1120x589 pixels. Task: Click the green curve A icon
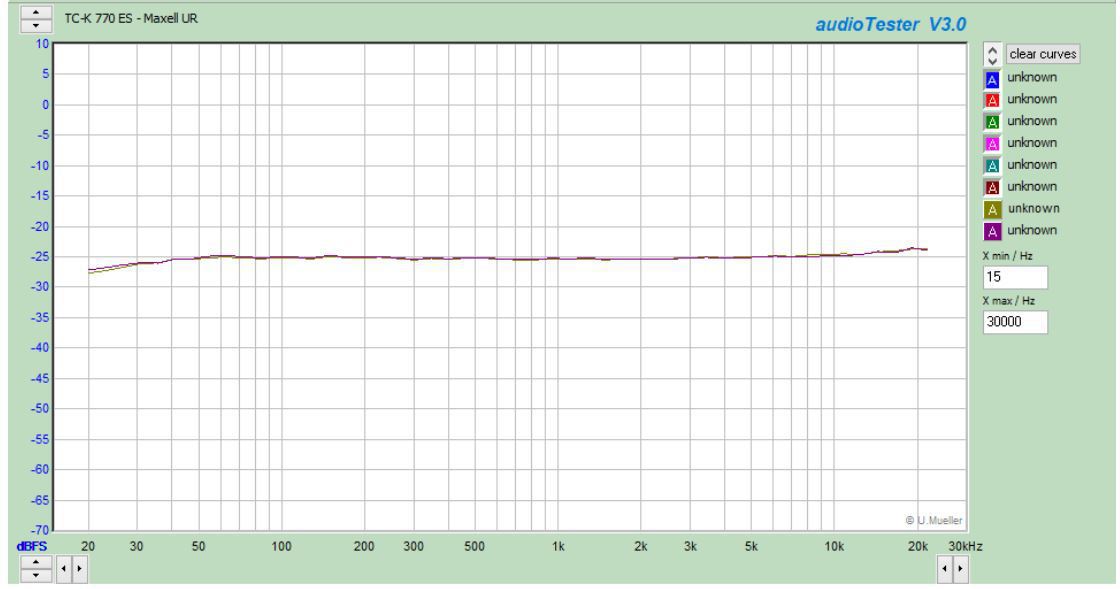[x=992, y=122]
